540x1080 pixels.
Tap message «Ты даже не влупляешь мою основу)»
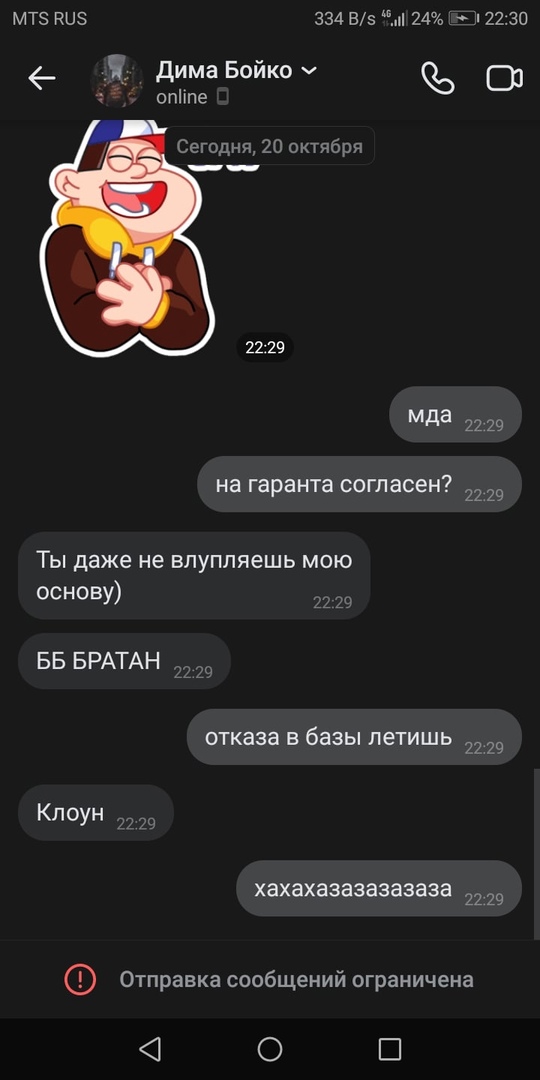pyautogui.click(x=194, y=576)
